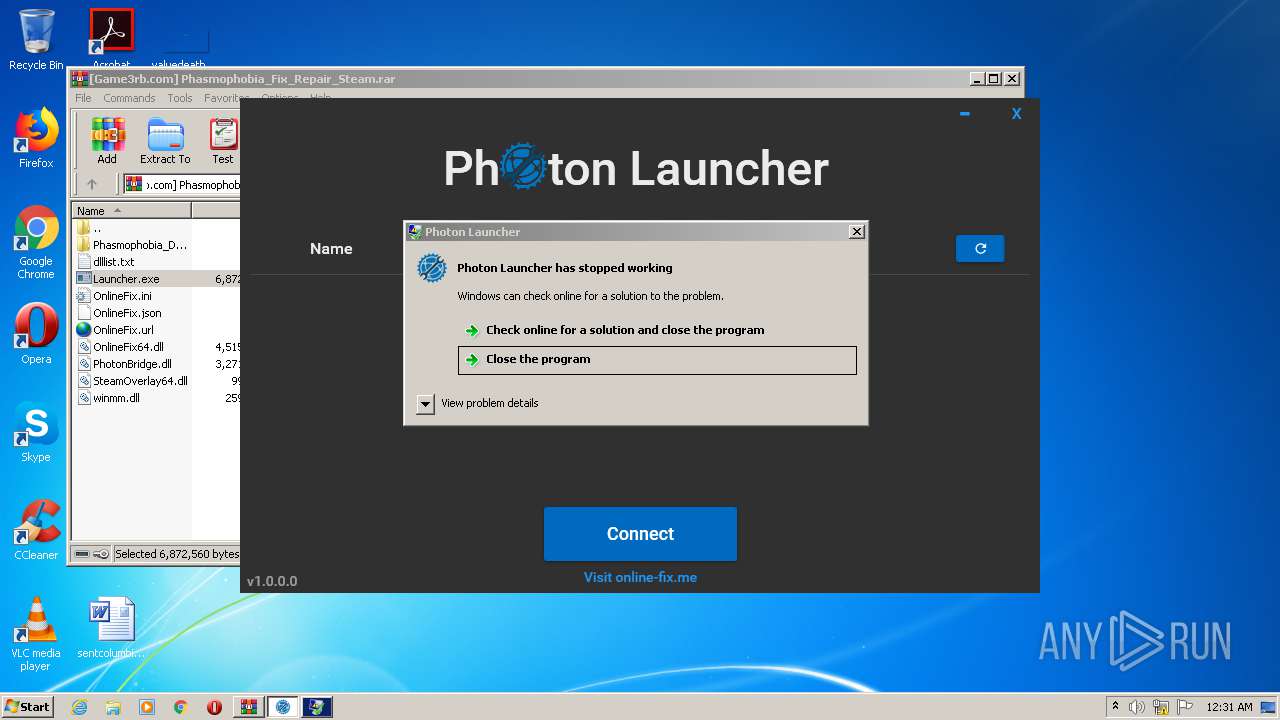This screenshot has width=1280, height=720.
Task: Open the sentcolumbi Word document on desktop
Action: click(111, 628)
